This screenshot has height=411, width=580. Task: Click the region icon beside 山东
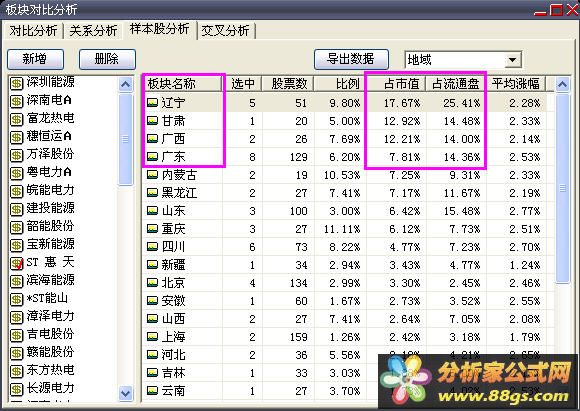point(152,211)
